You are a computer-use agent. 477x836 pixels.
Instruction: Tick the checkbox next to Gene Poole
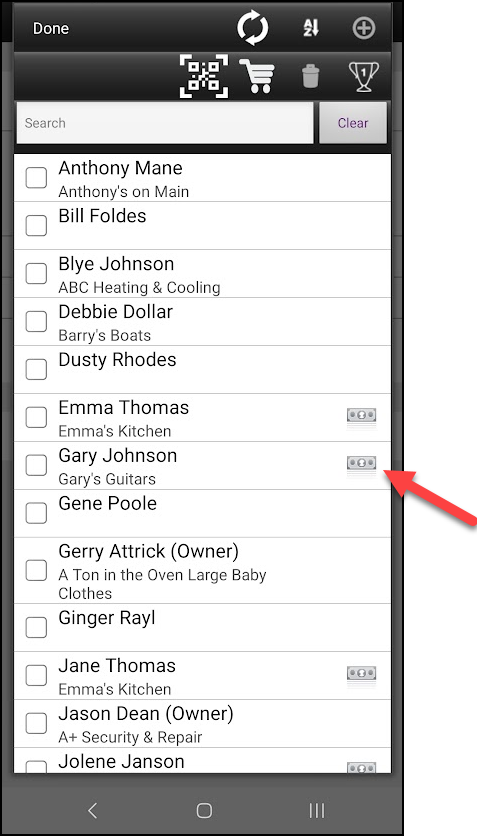tap(36, 513)
